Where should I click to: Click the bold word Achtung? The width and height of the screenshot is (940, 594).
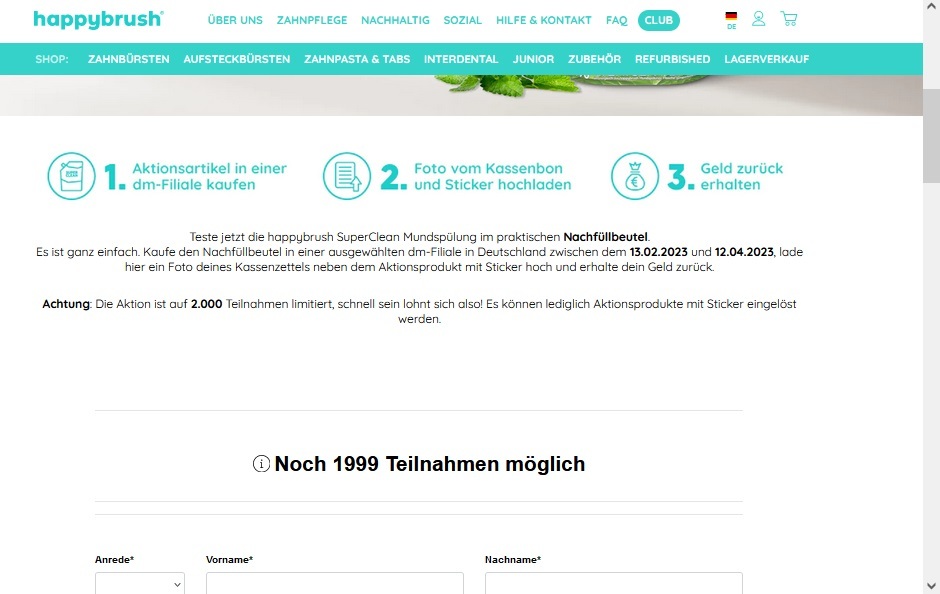pos(66,304)
